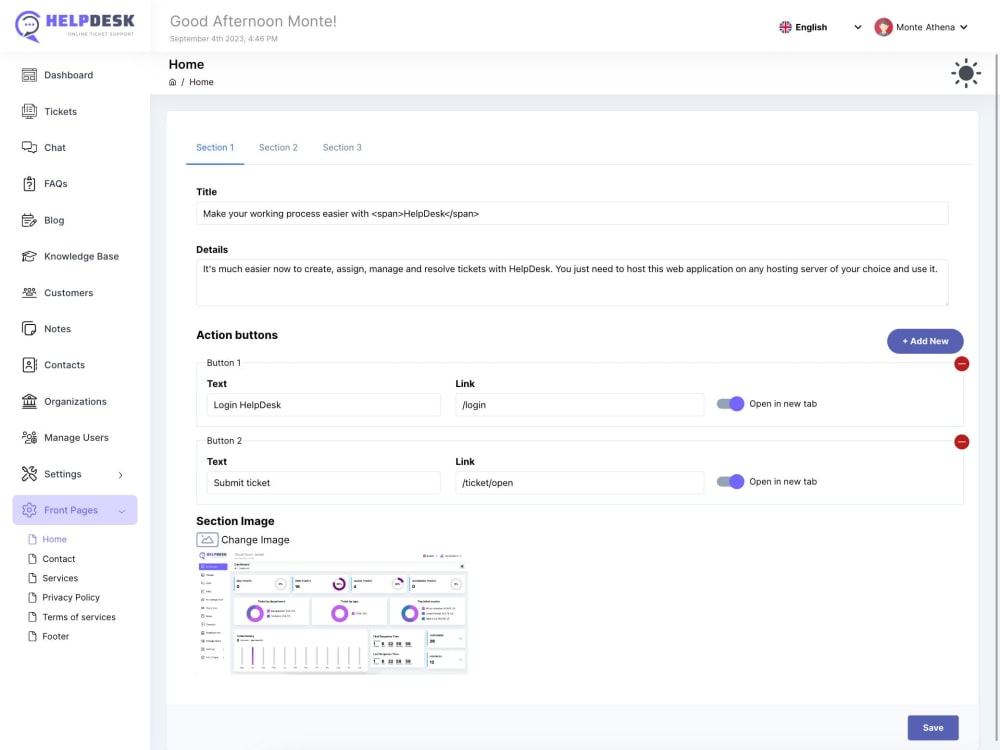Click the Settings tools icon
Viewport: 1000px width, 750px height.
(x=29, y=474)
